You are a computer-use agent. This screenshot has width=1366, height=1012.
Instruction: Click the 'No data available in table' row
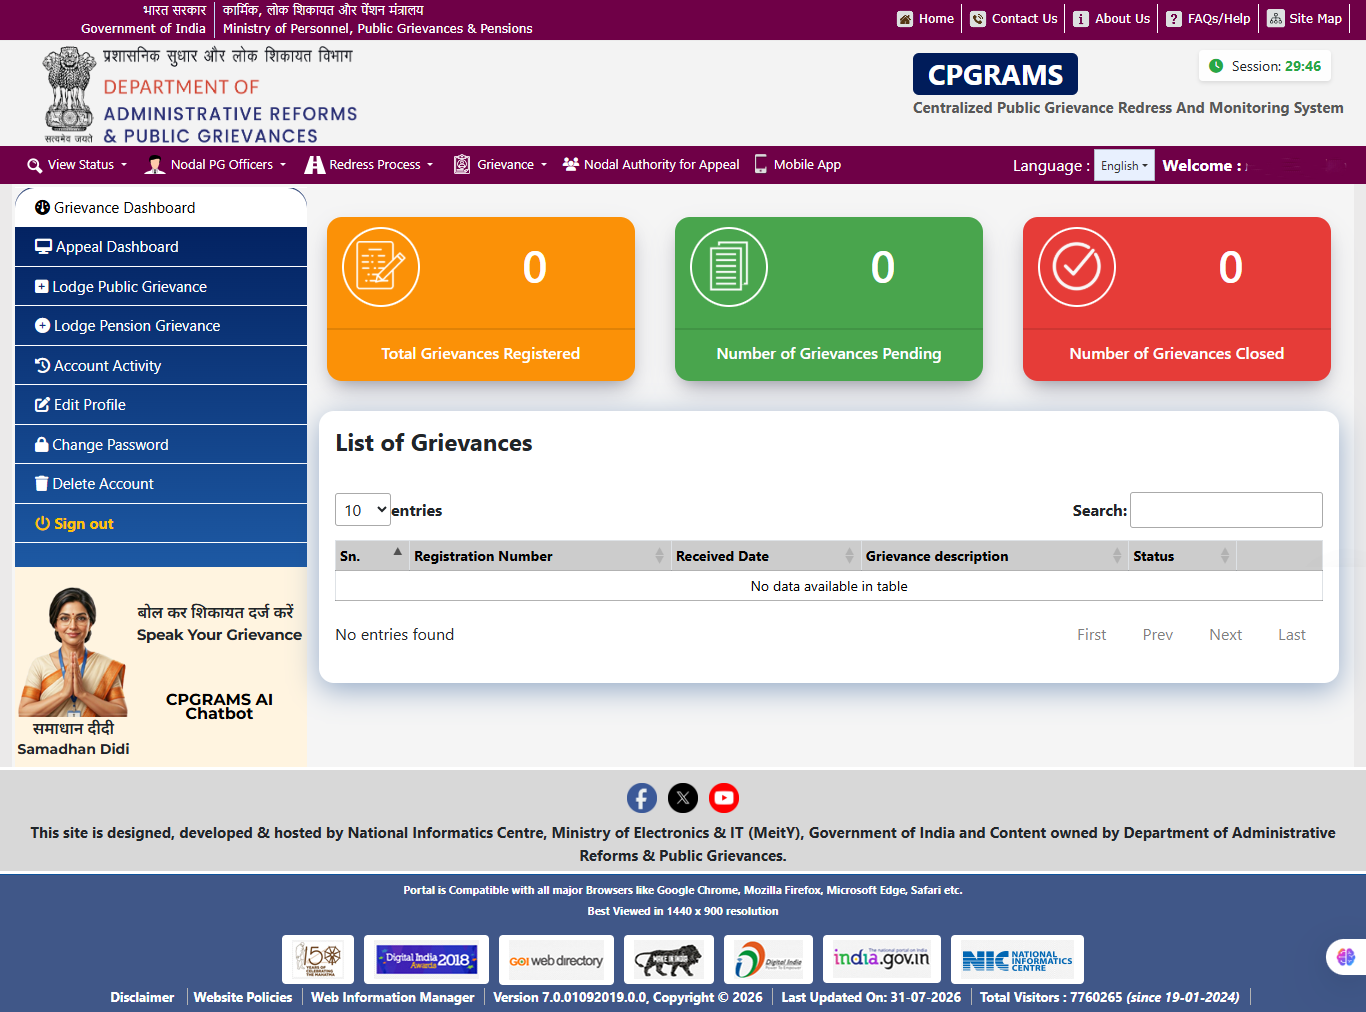tap(829, 586)
